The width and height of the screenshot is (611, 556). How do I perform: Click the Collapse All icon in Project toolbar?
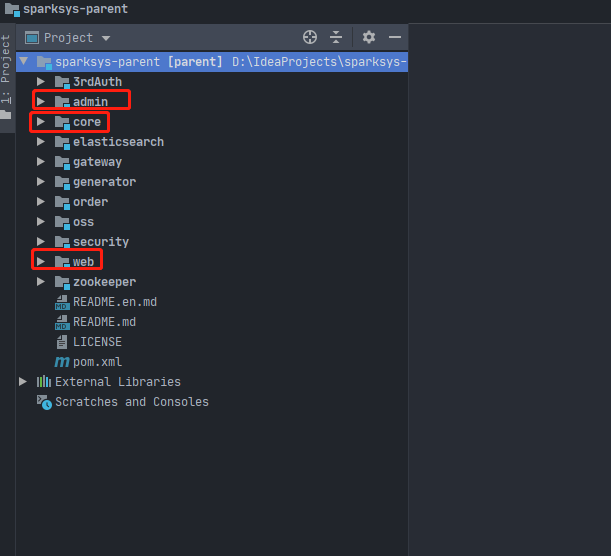point(336,37)
